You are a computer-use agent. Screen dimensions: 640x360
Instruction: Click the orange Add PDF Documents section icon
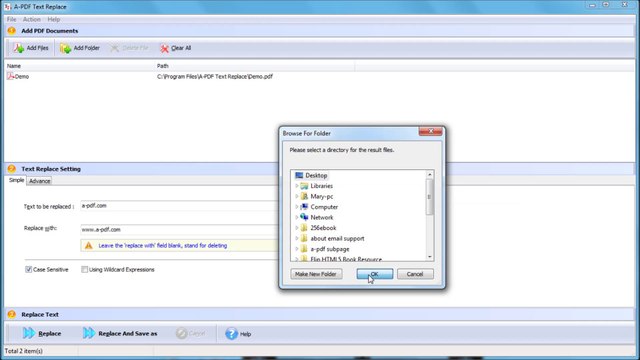point(11,31)
